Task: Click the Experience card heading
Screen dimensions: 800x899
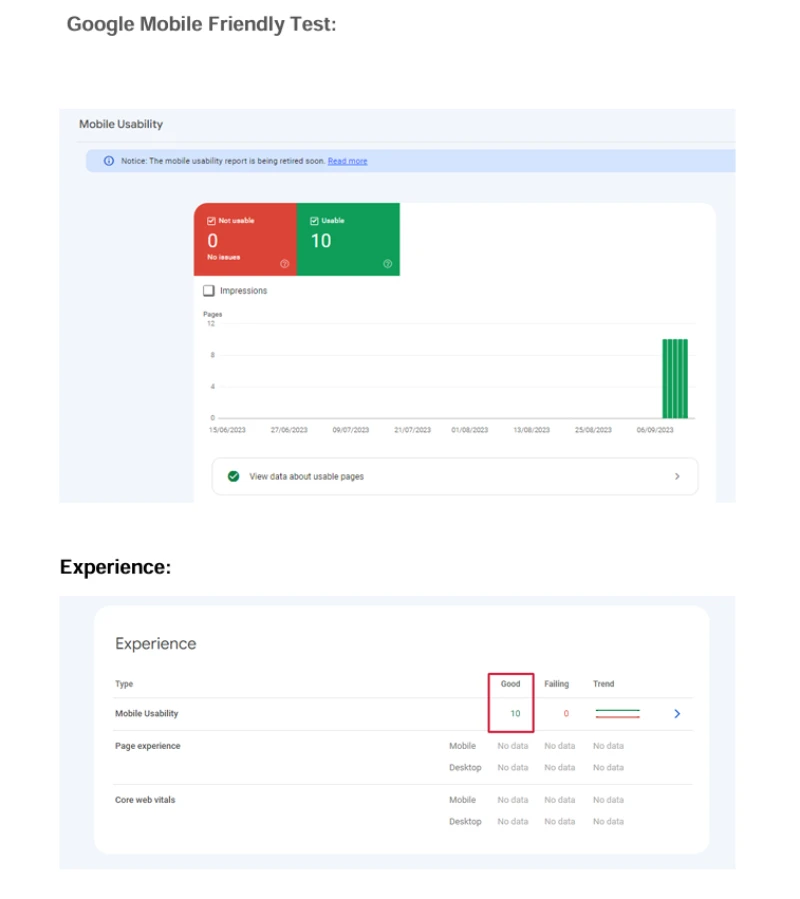Action: (155, 644)
